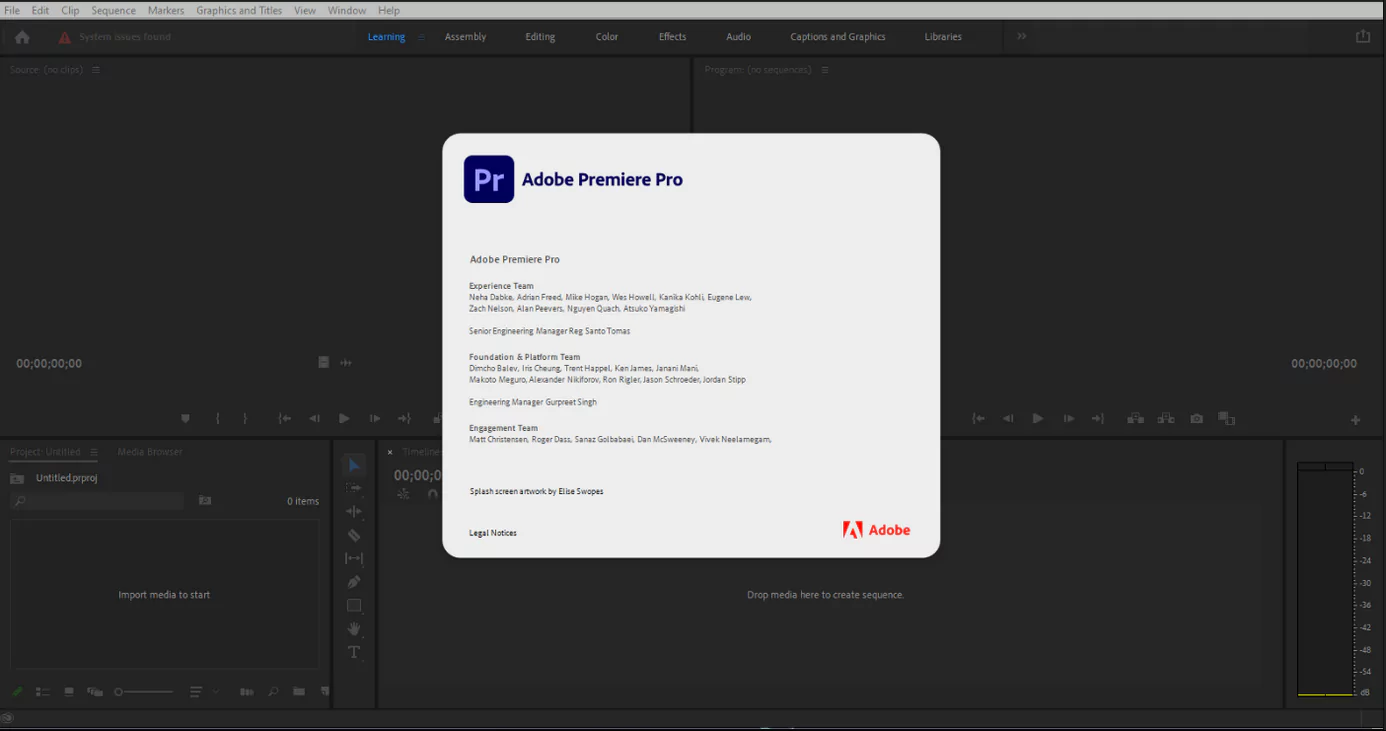Switch to the Editing workspace tab
The image size is (1386, 731).
pyautogui.click(x=540, y=36)
